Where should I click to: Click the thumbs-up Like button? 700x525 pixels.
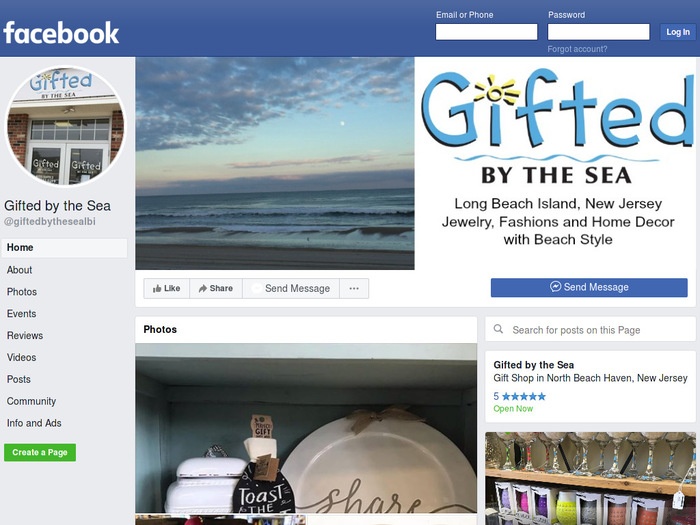(x=167, y=288)
